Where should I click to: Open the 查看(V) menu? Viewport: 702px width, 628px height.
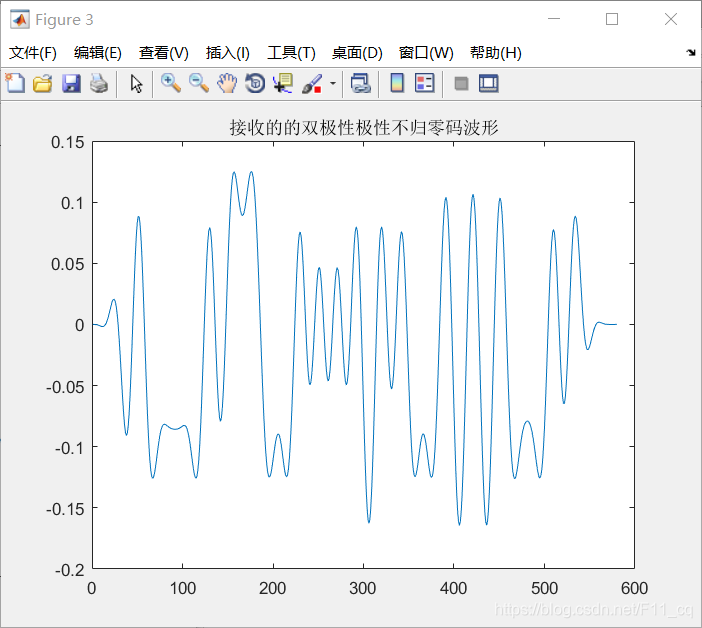163,53
